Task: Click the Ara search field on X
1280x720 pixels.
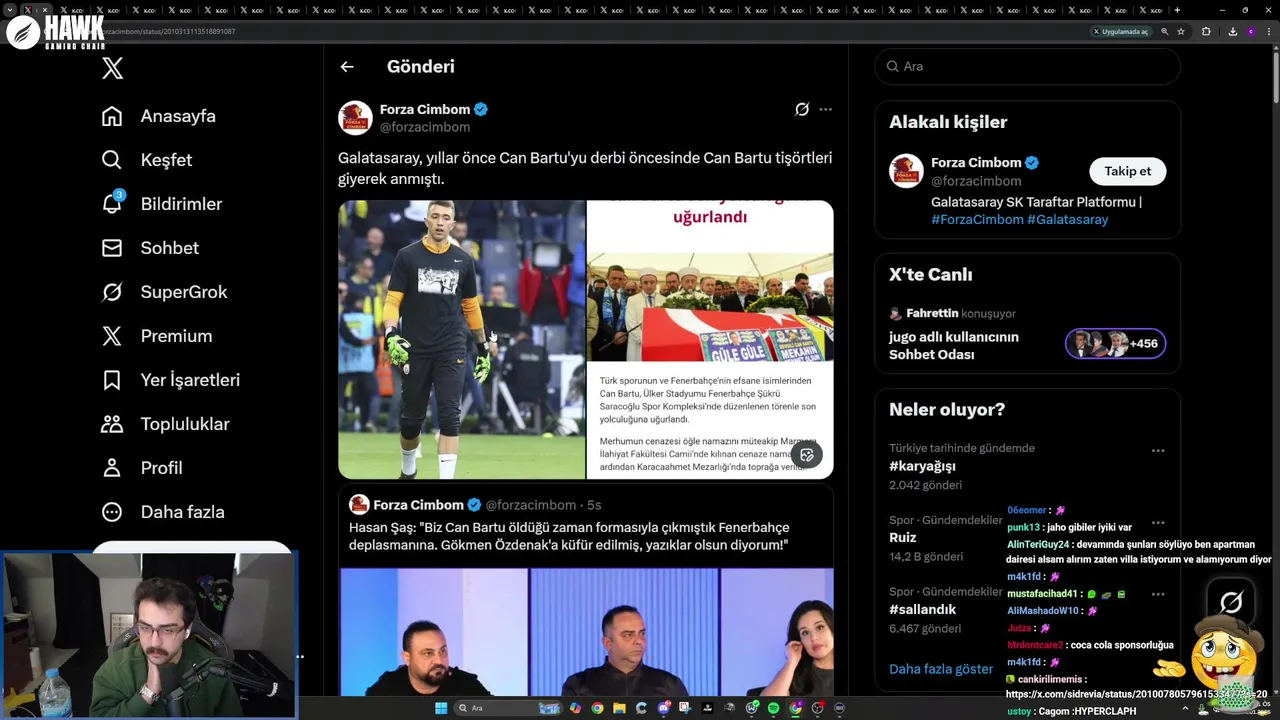Action: tap(1027, 66)
